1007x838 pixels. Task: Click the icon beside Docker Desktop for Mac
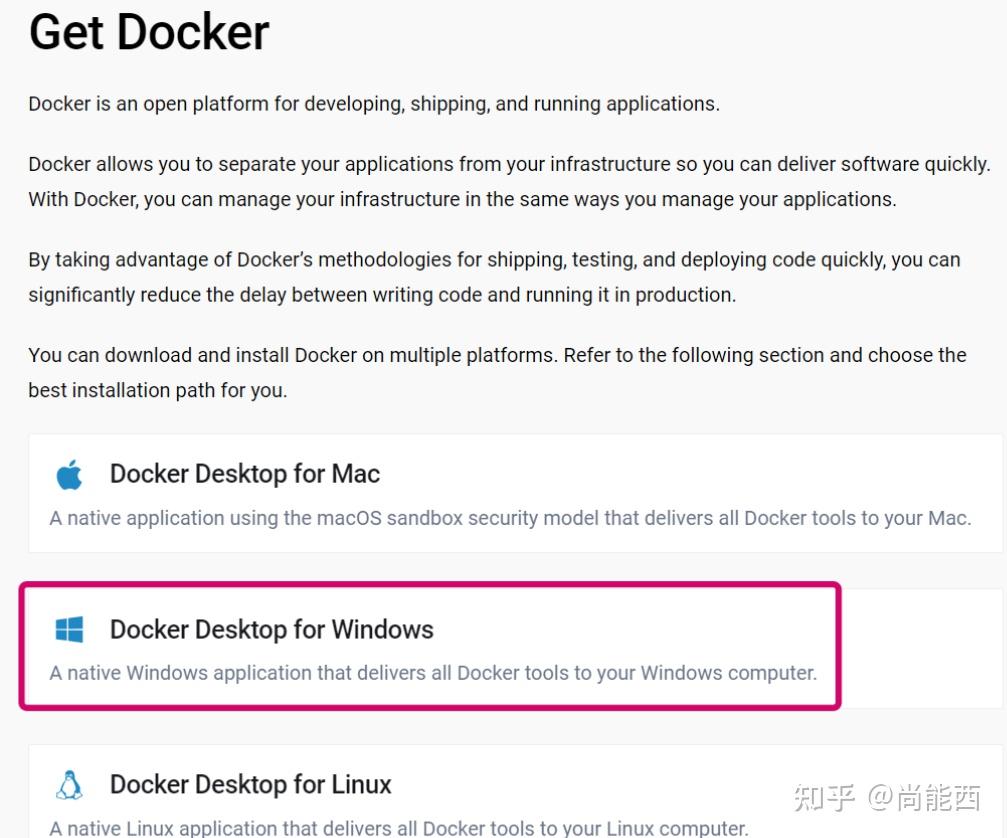click(x=68, y=475)
